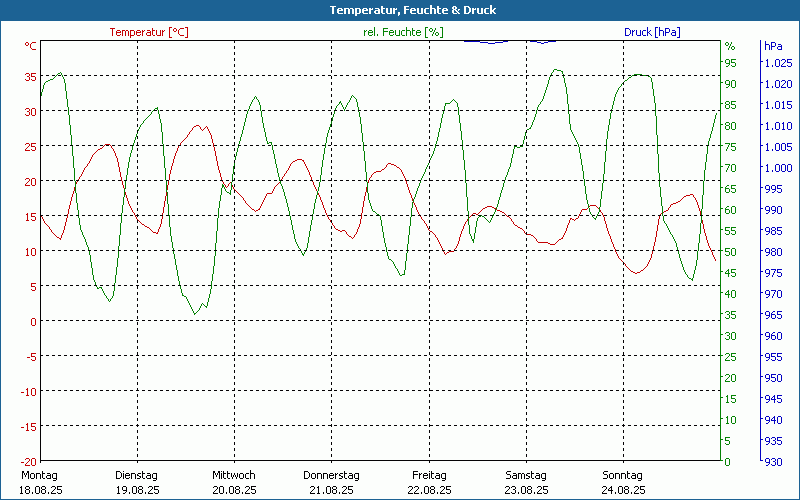Click the Mittwoch day label
This screenshot has height=500, width=800.
click(234, 475)
